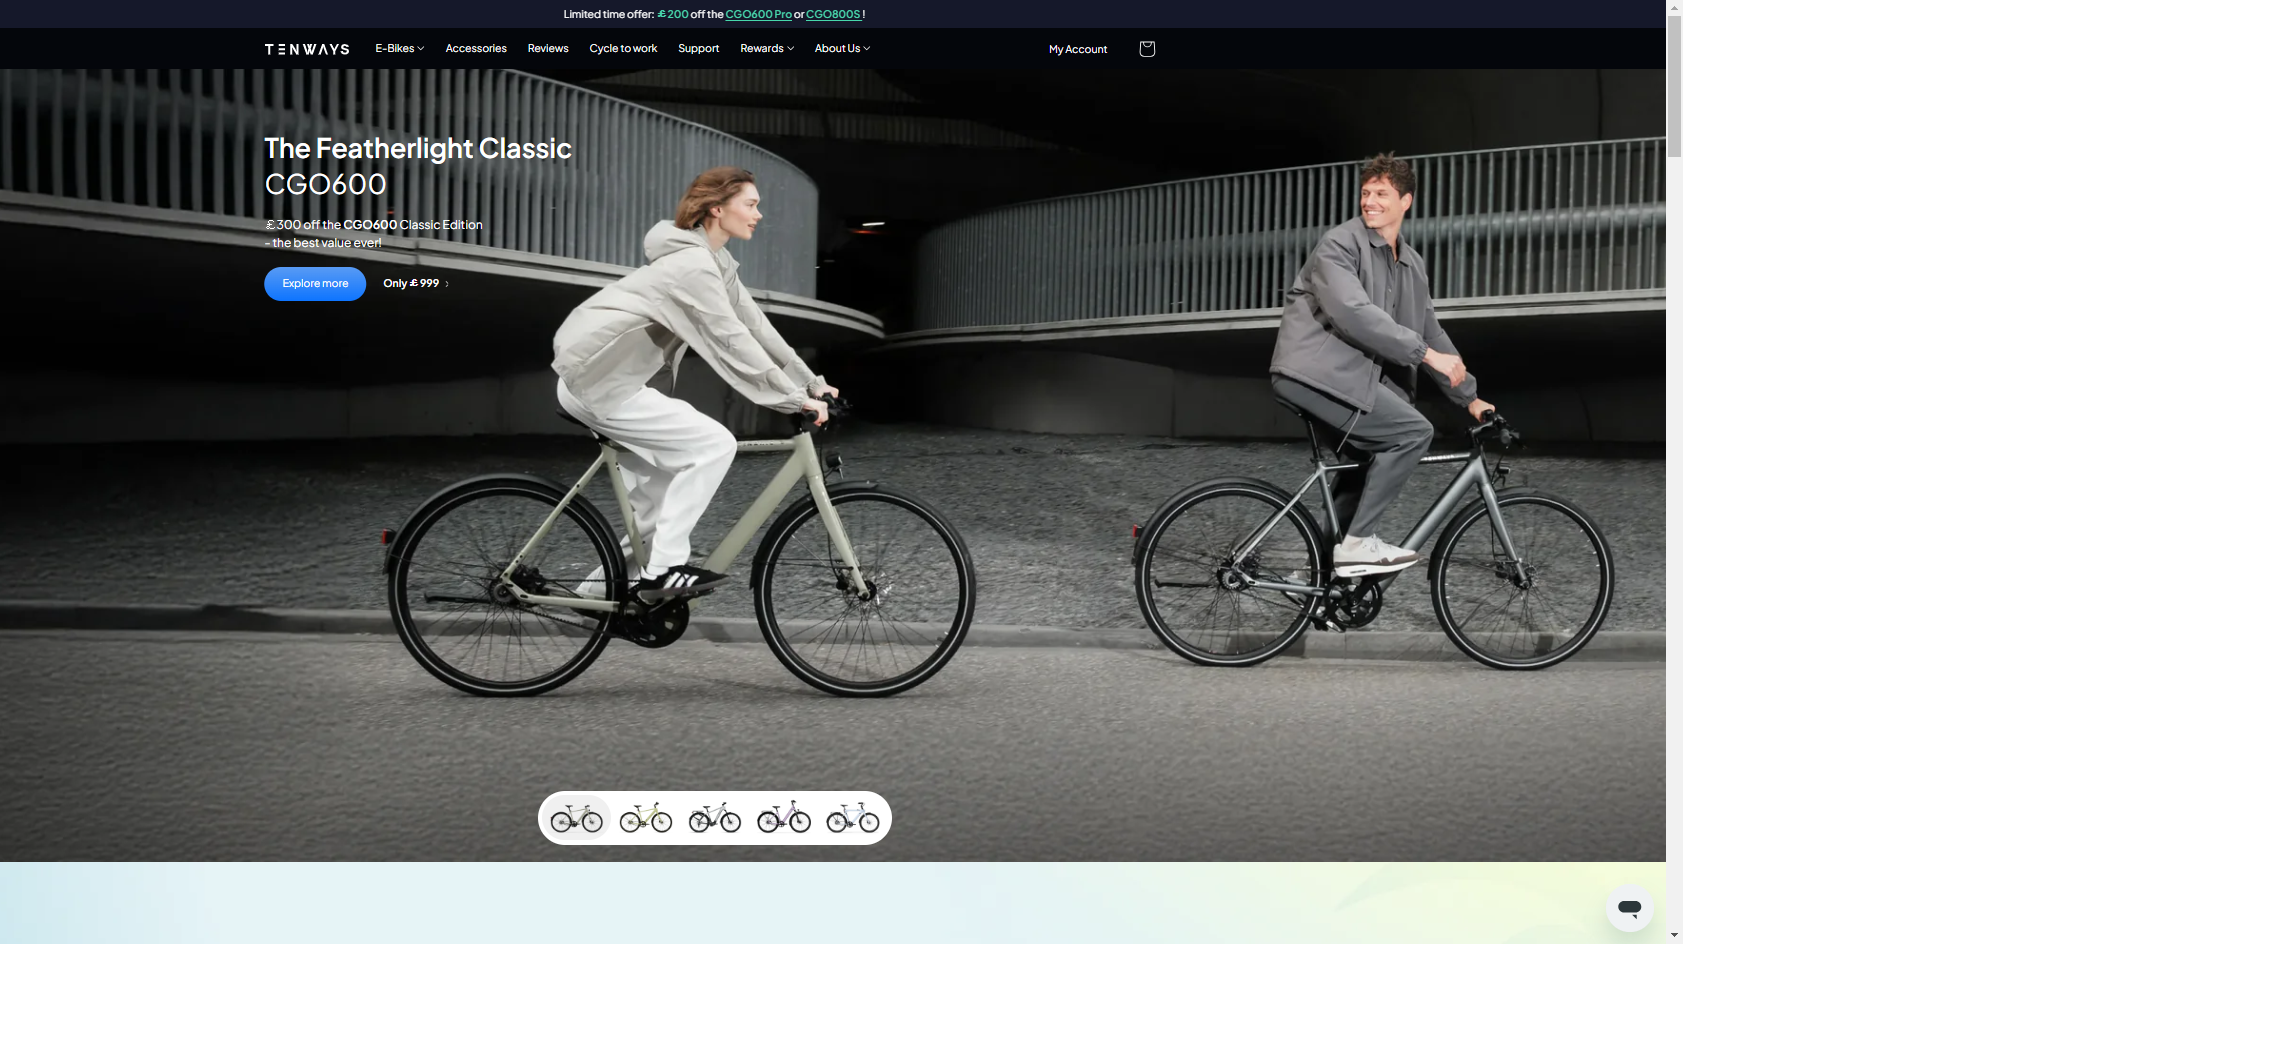
Task: Open the Support menu item
Action: pos(698,48)
